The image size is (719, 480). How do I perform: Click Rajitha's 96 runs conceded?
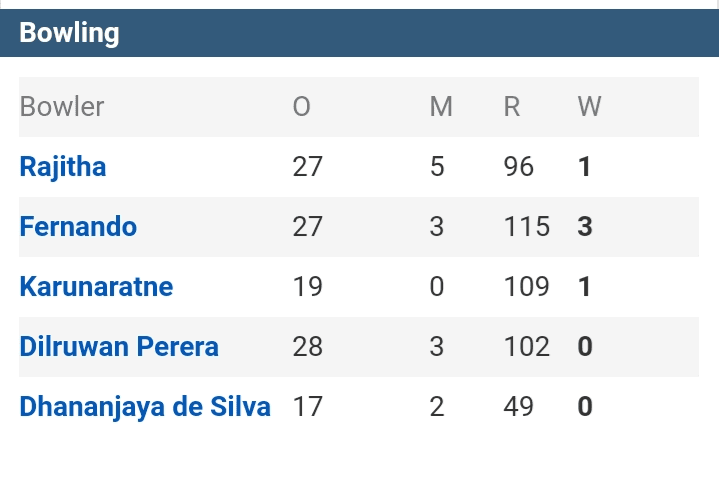pos(519,167)
